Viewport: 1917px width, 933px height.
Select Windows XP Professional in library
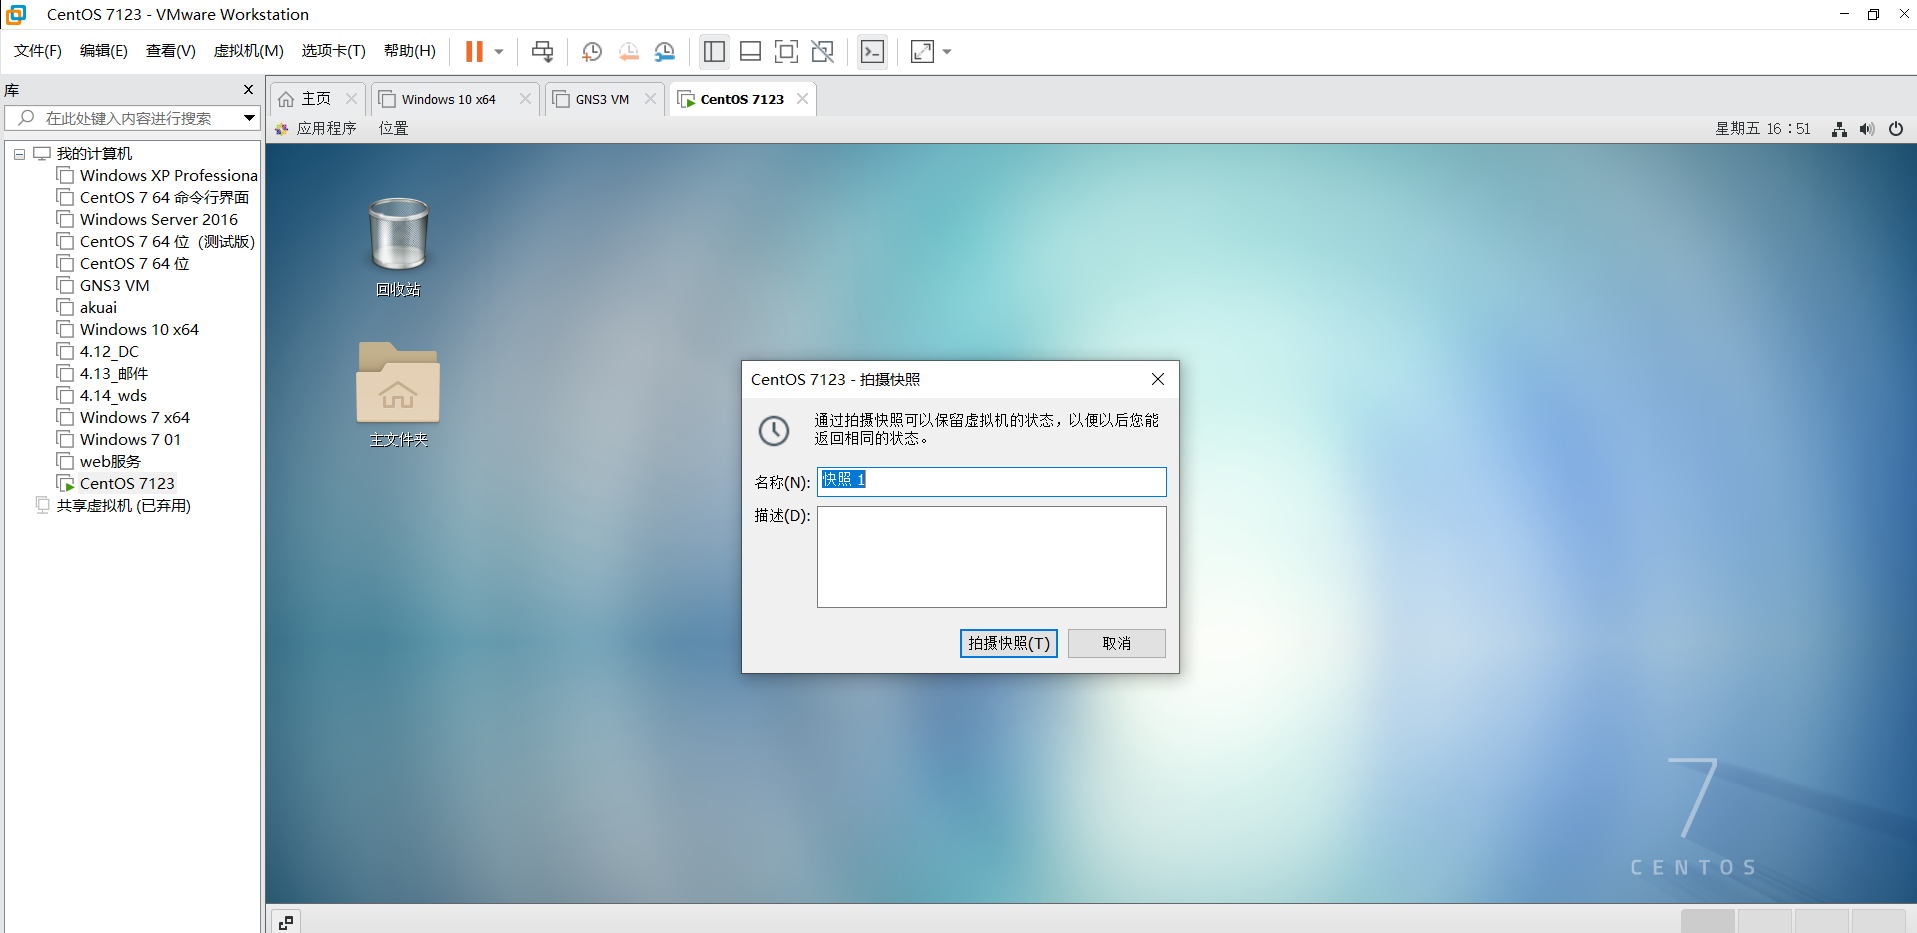pos(158,176)
